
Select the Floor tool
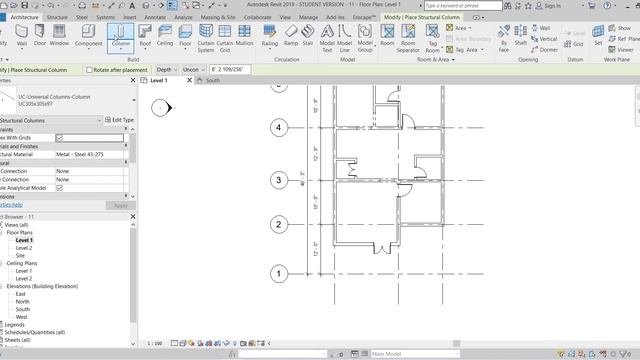pyautogui.click(x=185, y=36)
